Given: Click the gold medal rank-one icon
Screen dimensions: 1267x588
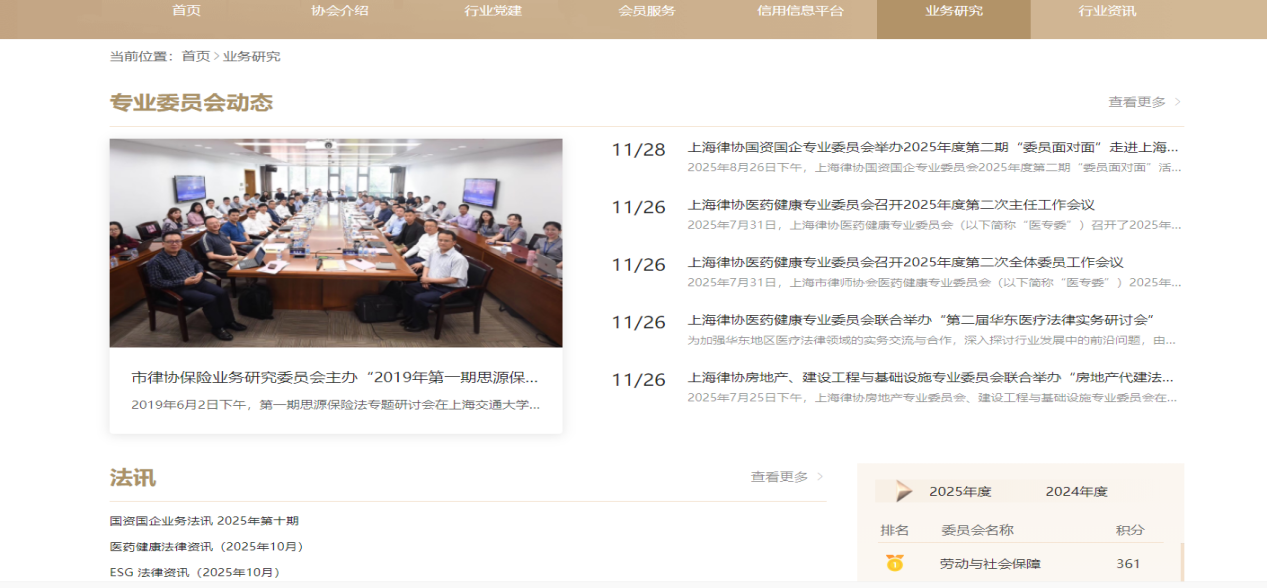Looking at the screenshot, I should point(894,563).
